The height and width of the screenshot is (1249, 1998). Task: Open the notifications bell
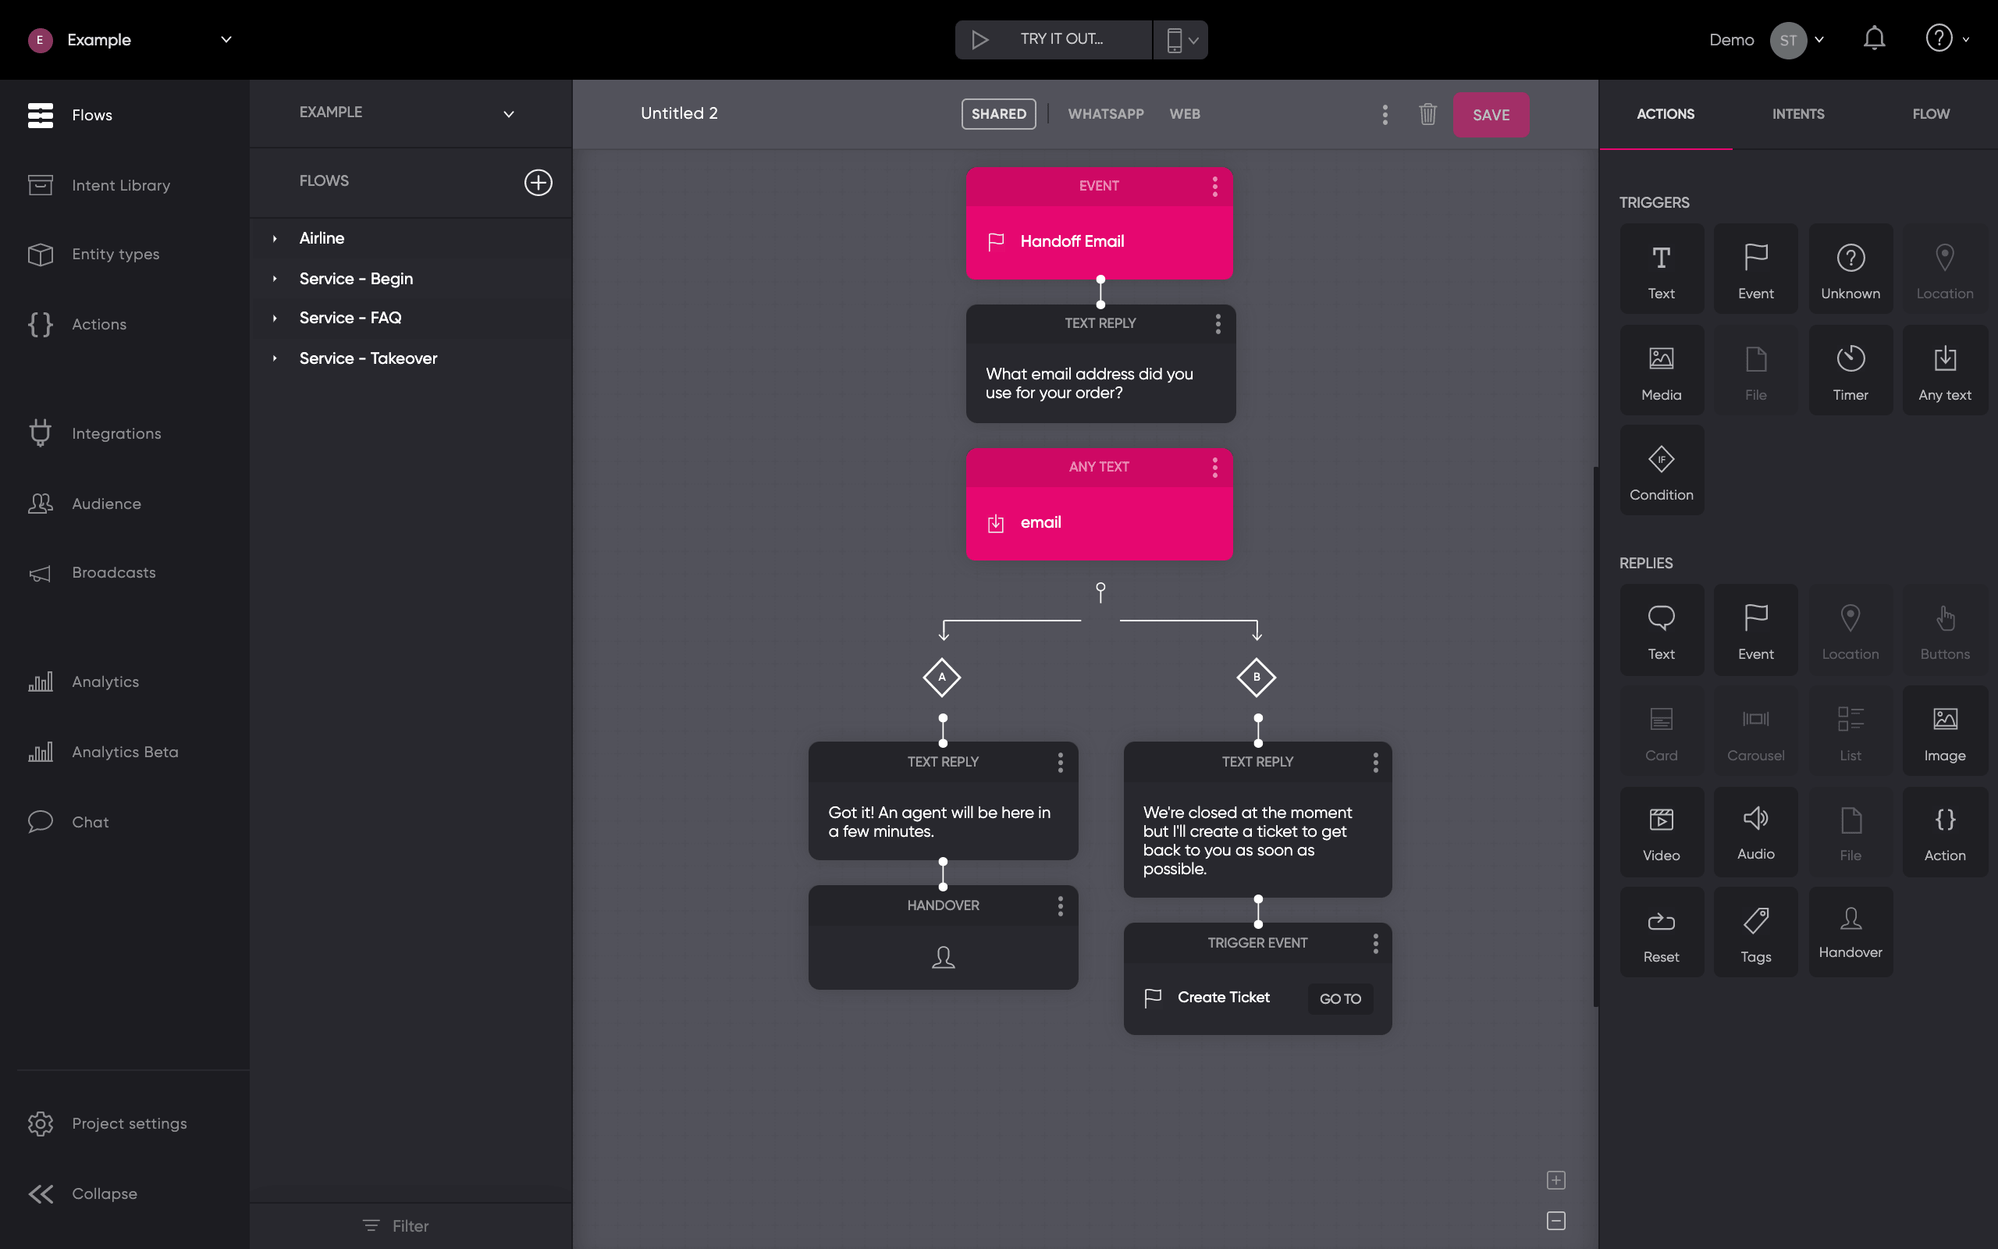[1874, 39]
